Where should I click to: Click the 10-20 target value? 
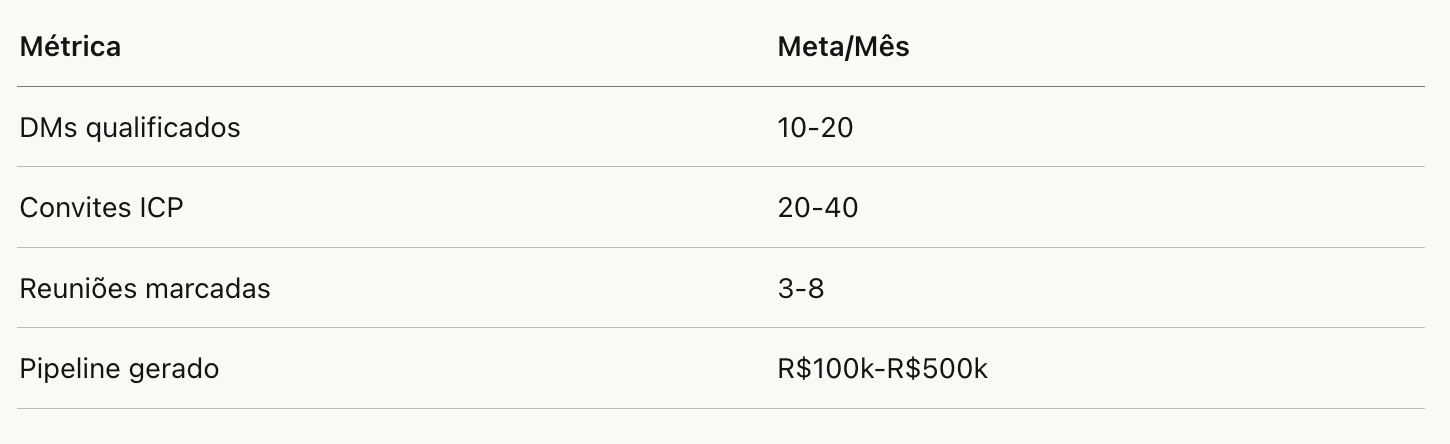(x=815, y=128)
